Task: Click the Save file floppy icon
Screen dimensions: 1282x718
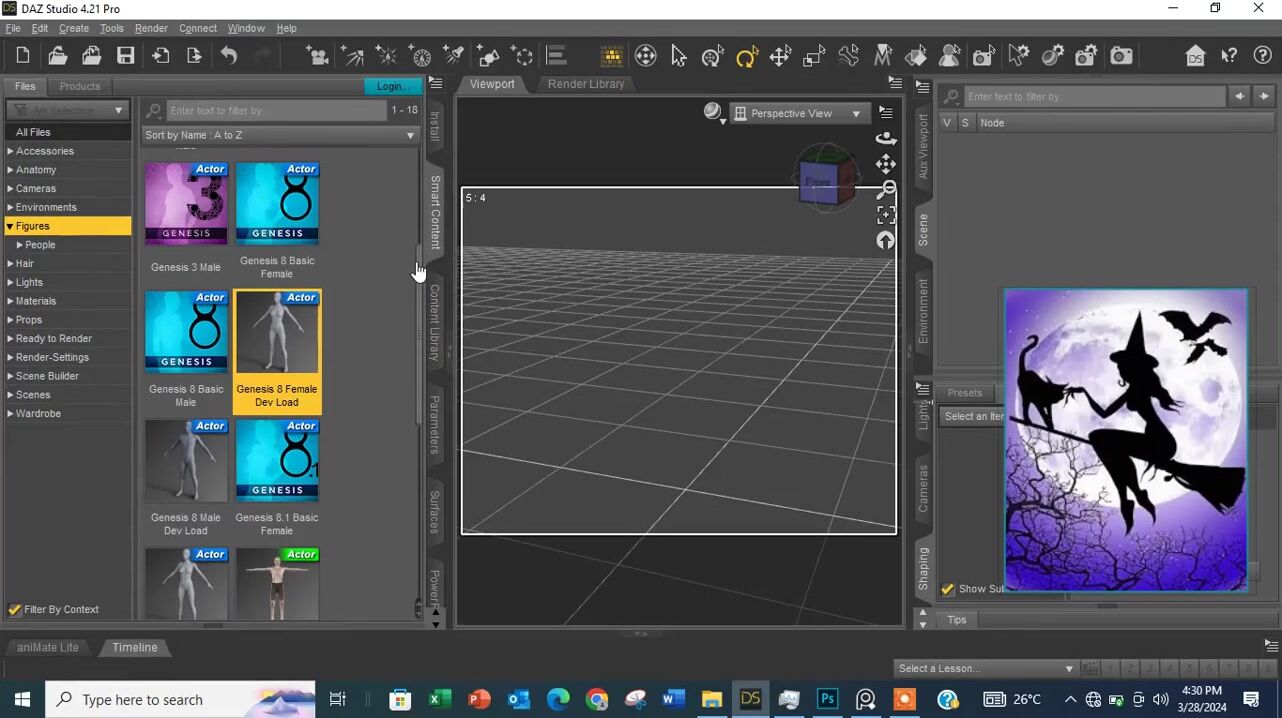Action: coord(125,56)
